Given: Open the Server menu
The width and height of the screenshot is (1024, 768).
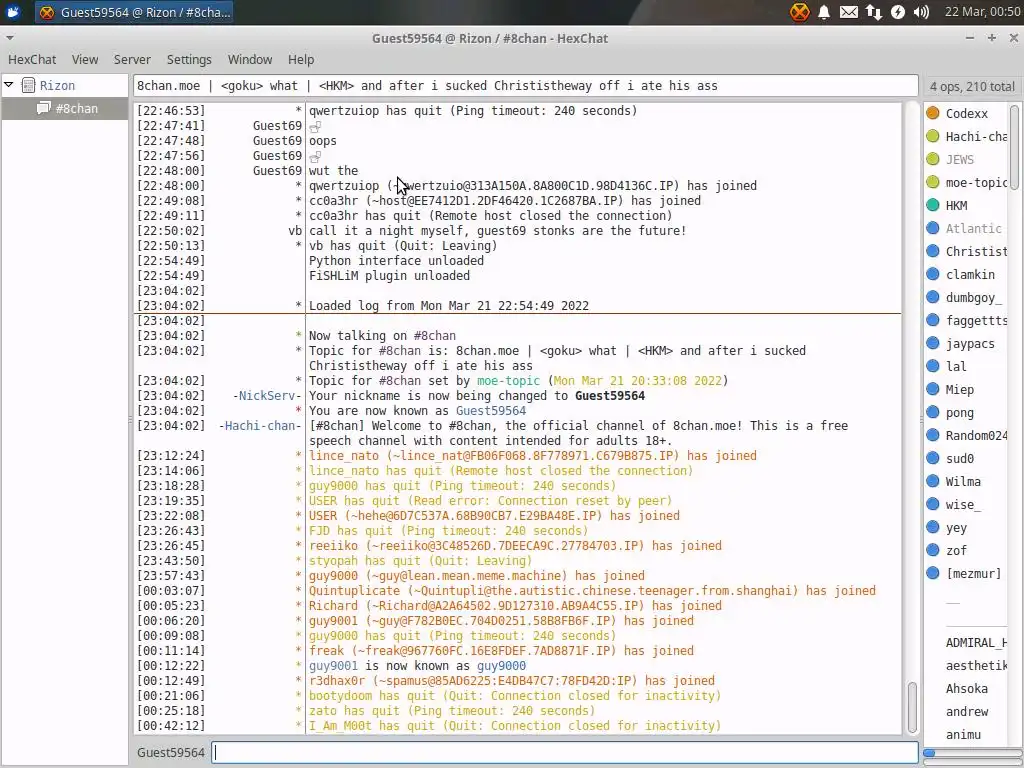Looking at the screenshot, I should coord(132,59).
